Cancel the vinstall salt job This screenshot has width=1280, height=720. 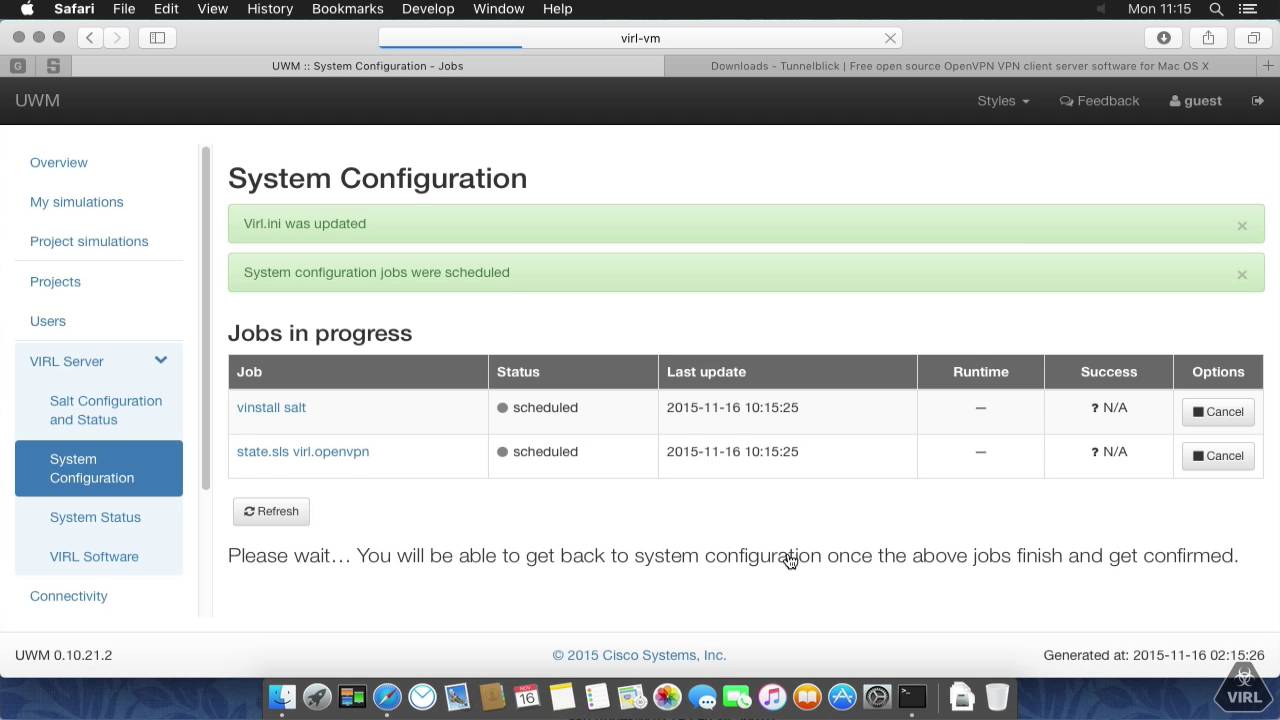(1218, 412)
